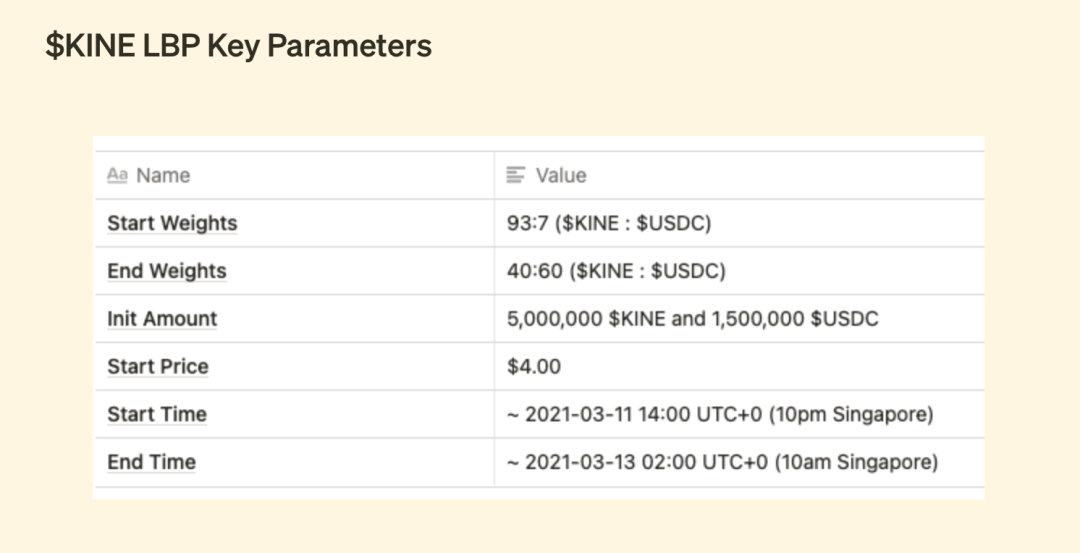Open the Init Amount page link

pos(162,319)
